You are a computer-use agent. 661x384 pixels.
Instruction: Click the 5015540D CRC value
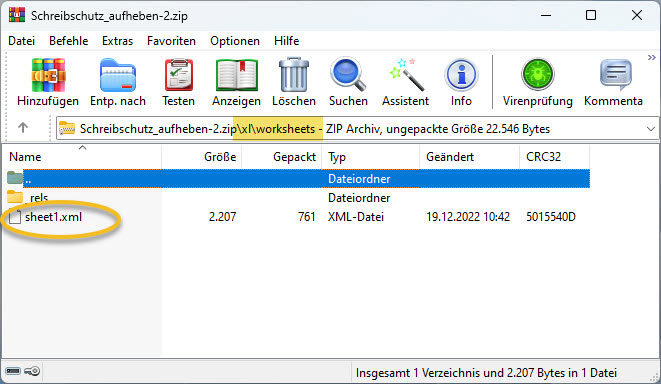click(x=551, y=217)
